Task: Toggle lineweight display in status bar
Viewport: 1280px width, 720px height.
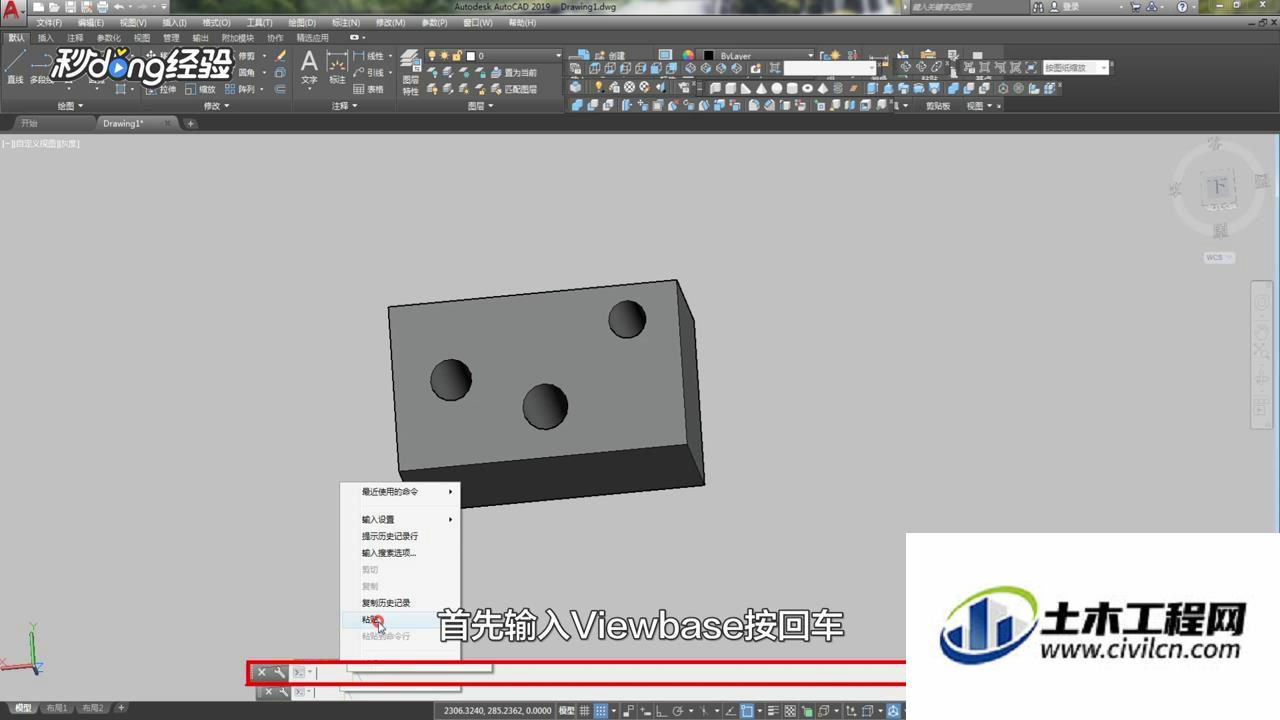Action: [773, 711]
